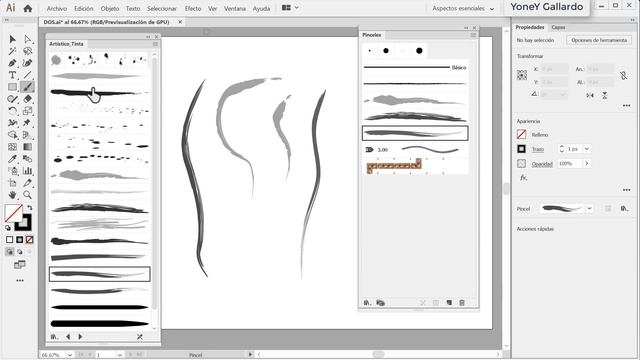Switch to the Capas tab

[558, 27]
